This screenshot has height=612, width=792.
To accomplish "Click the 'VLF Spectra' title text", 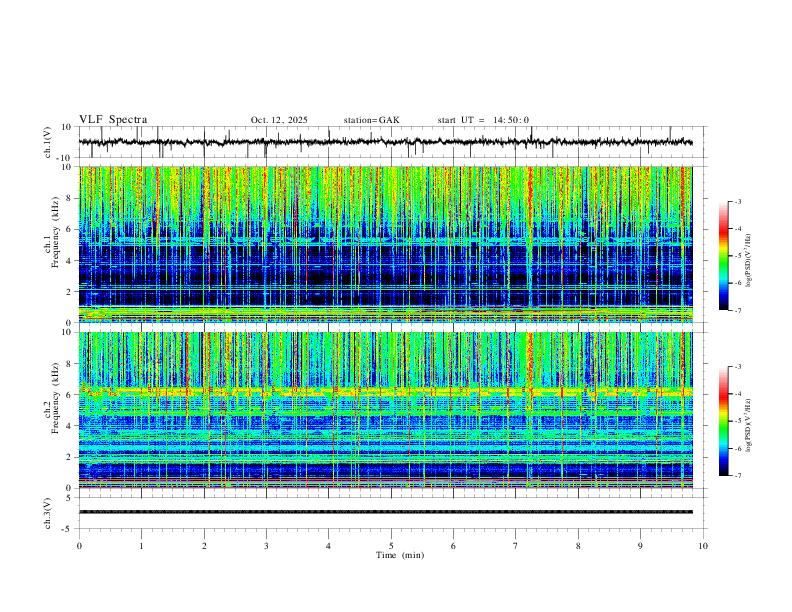I will point(113,120).
